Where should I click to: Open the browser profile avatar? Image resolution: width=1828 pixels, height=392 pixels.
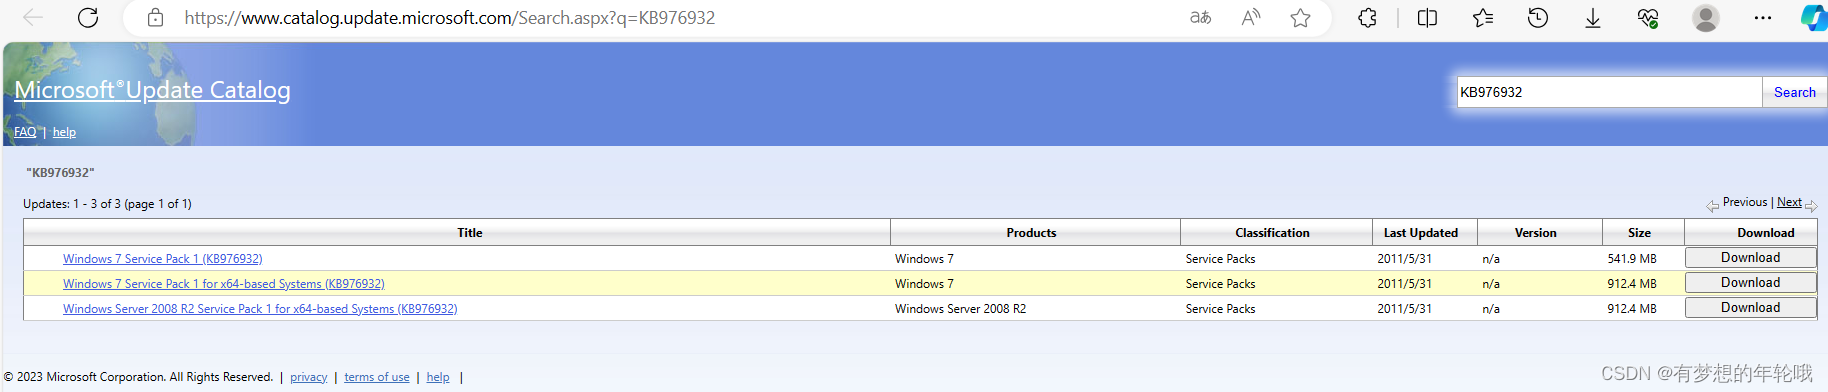(x=1706, y=18)
